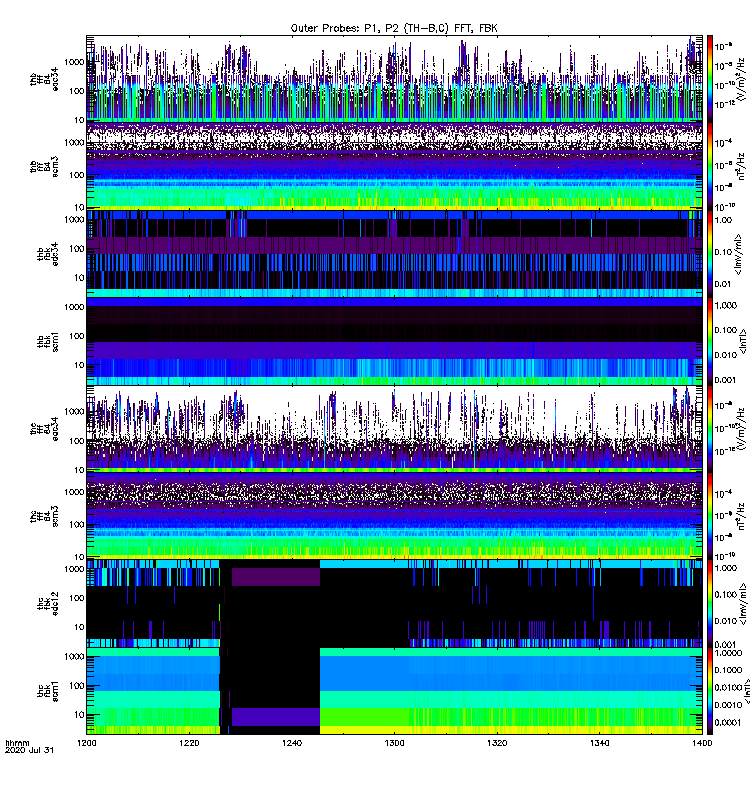Click the thb fff eac34 spectrogram panel
The image size is (750, 800).
(x=394, y=79)
